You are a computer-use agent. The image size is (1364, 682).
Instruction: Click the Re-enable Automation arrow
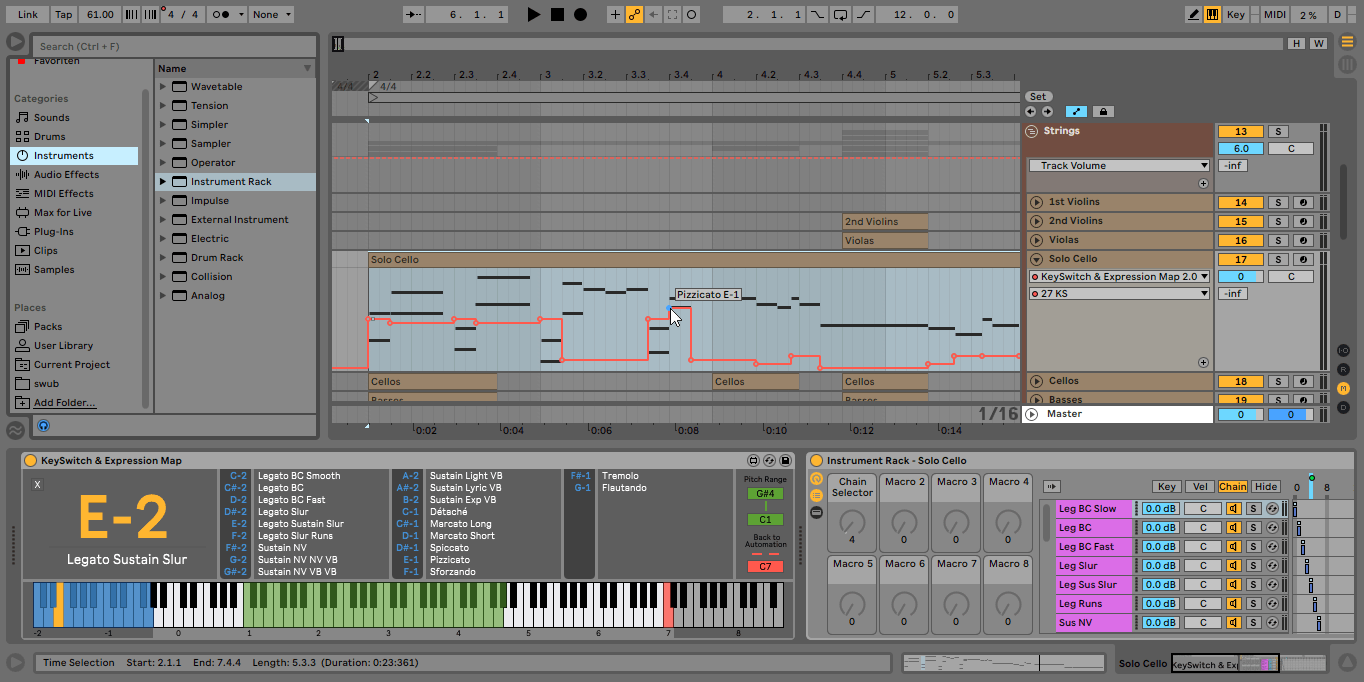click(653, 15)
